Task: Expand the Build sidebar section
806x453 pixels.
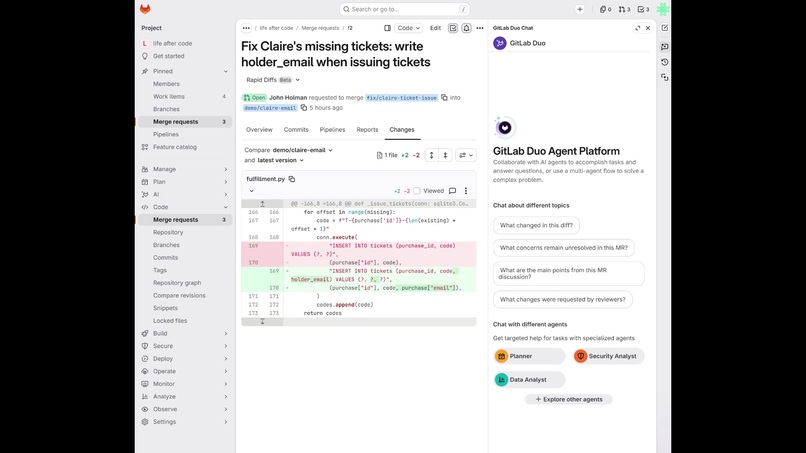Action: (x=185, y=333)
